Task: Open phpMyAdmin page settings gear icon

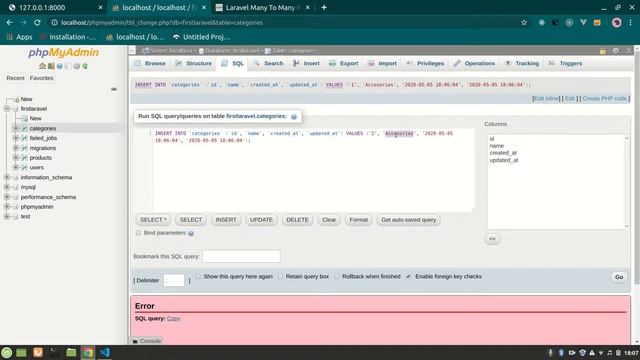Action: 616,51
